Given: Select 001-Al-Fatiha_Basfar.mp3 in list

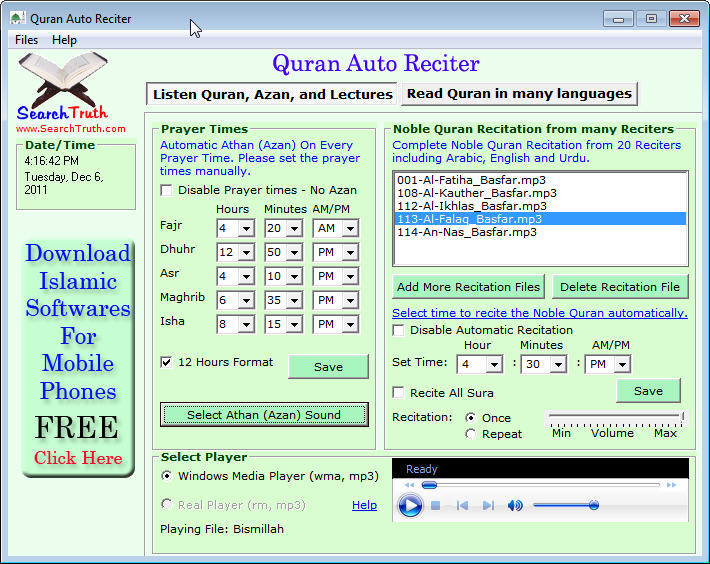Looking at the screenshot, I should pos(540,180).
